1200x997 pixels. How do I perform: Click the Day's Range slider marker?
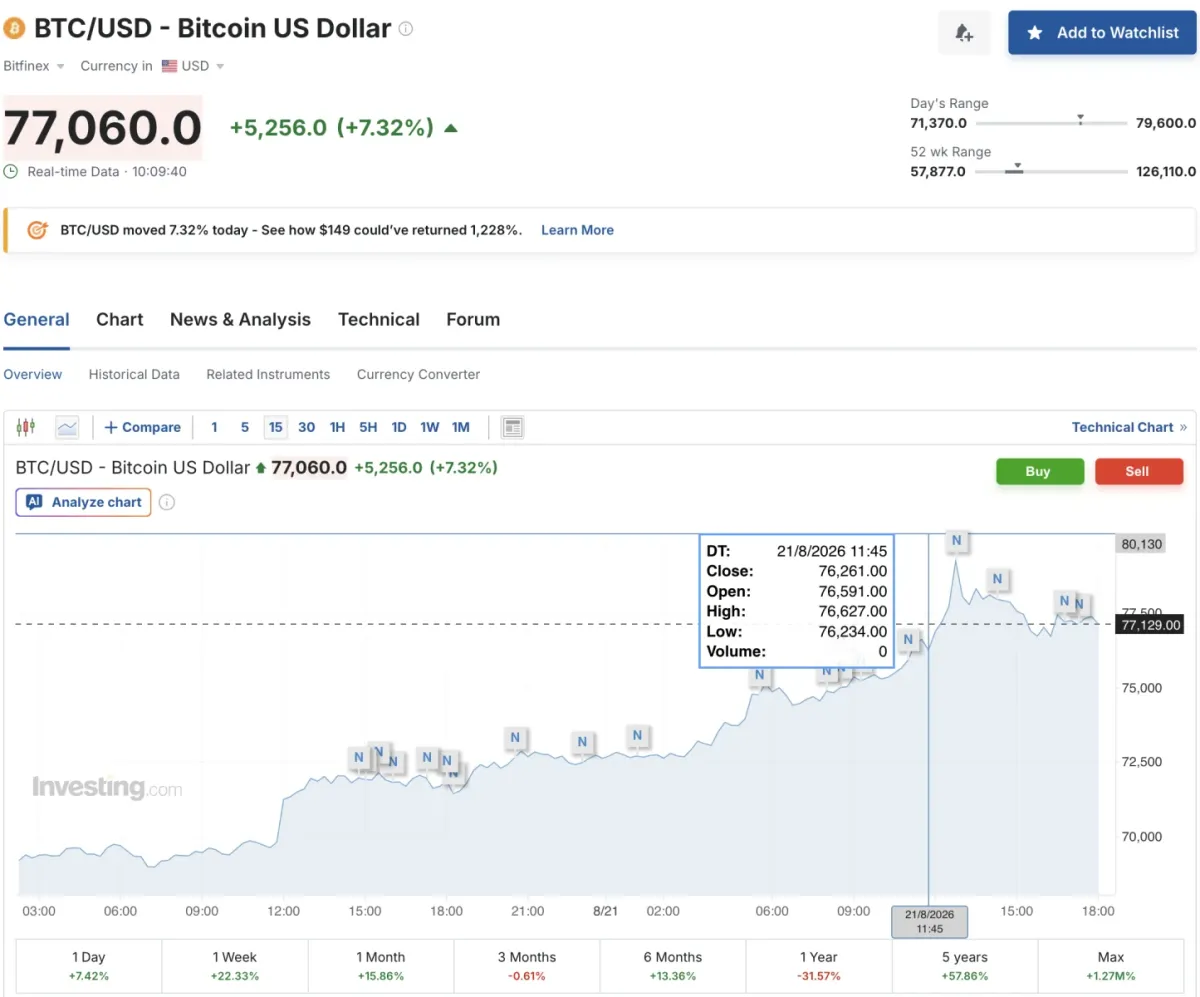pos(1081,118)
